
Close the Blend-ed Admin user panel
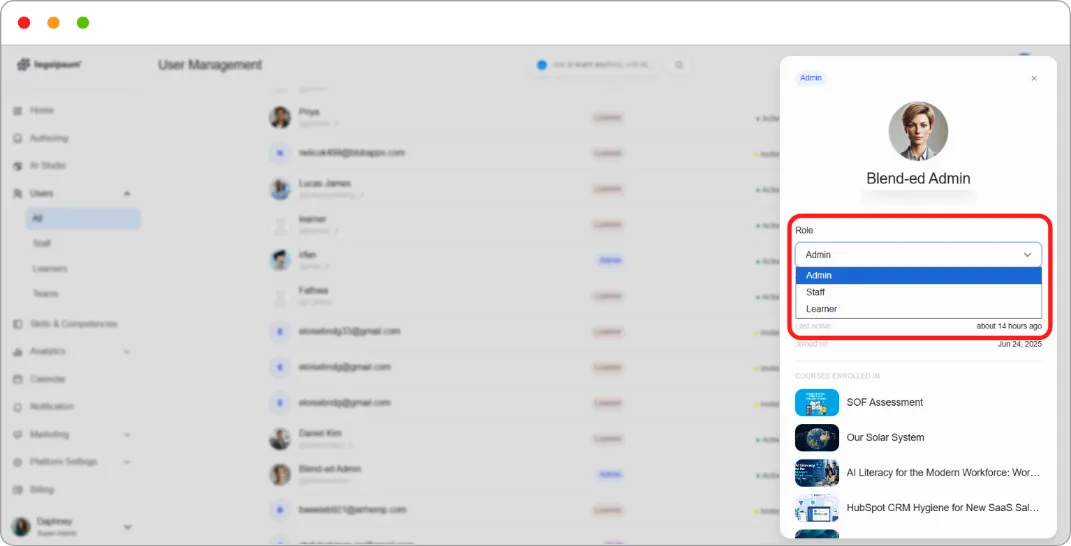pos(1034,79)
